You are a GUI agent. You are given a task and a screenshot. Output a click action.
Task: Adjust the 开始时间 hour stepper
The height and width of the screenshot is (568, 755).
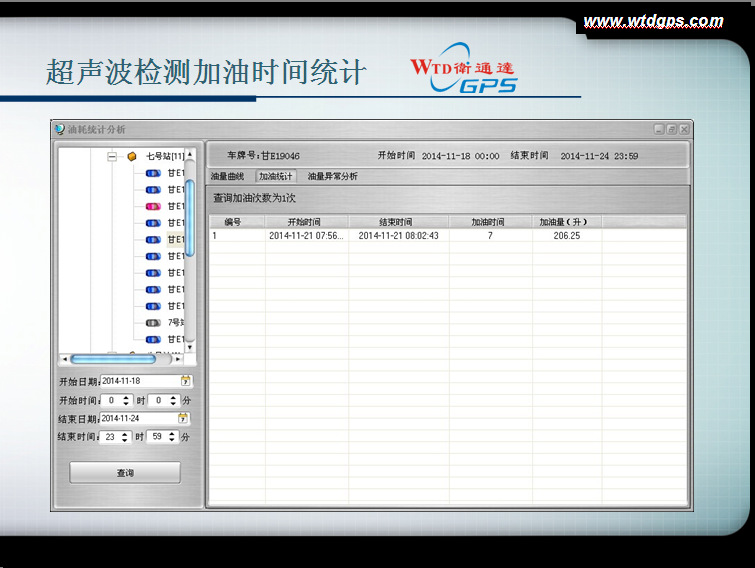[125, 400]
